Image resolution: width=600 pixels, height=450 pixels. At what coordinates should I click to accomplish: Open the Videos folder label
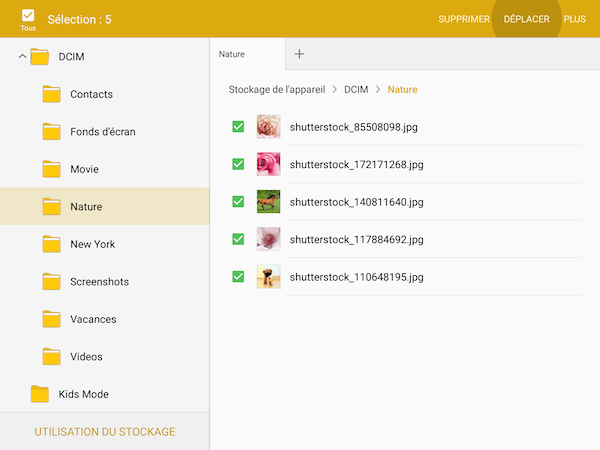point(86,357)
